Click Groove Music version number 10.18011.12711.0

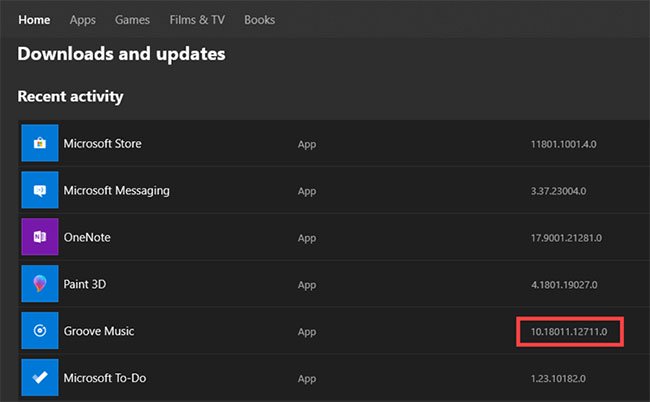569,332
